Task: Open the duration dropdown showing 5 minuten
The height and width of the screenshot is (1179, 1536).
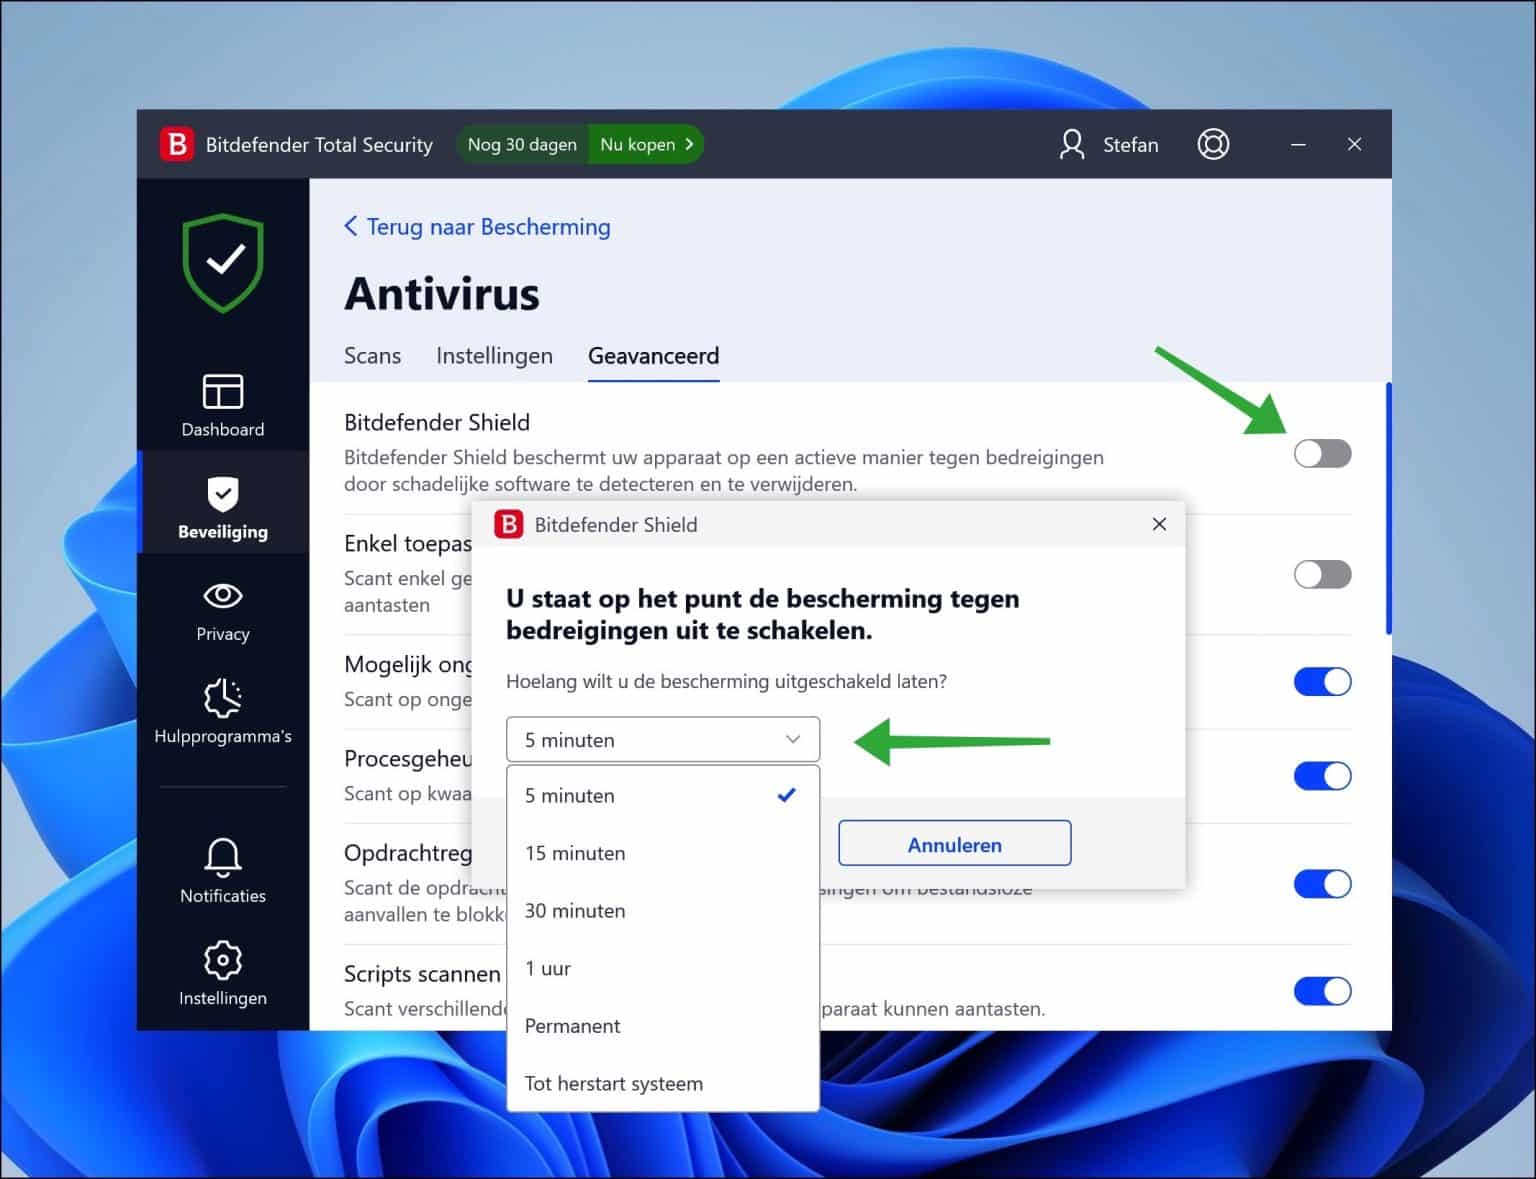Action: coord(663,739)
